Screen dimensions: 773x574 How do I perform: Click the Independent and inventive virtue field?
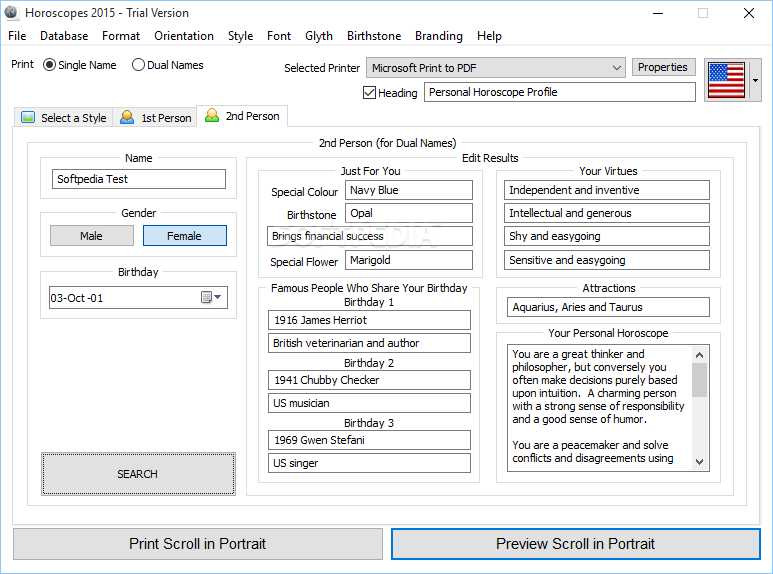607,190
